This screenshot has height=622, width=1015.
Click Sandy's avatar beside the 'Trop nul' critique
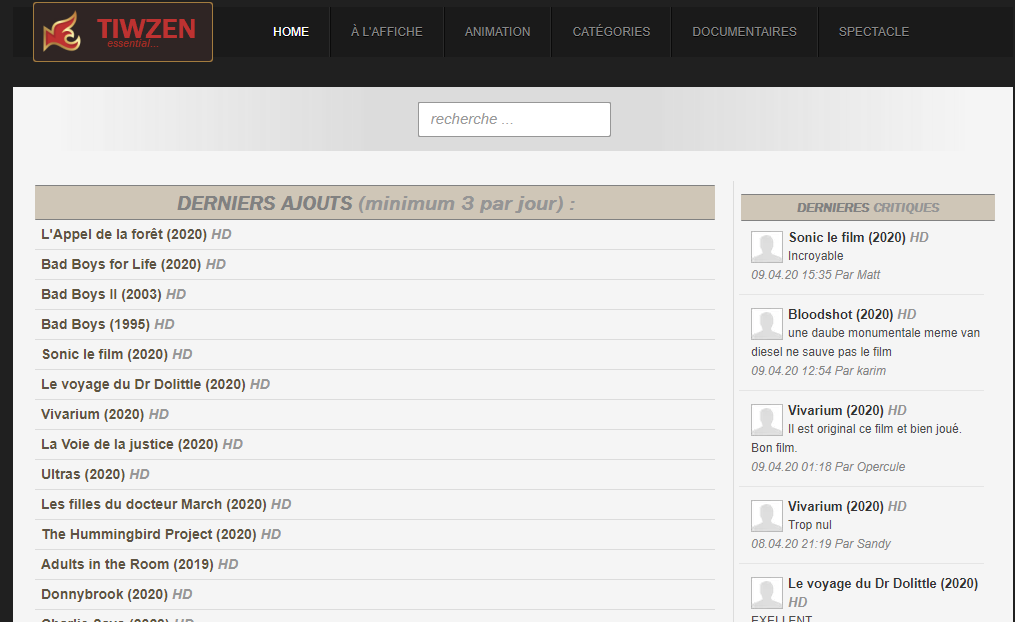[766, 516]
